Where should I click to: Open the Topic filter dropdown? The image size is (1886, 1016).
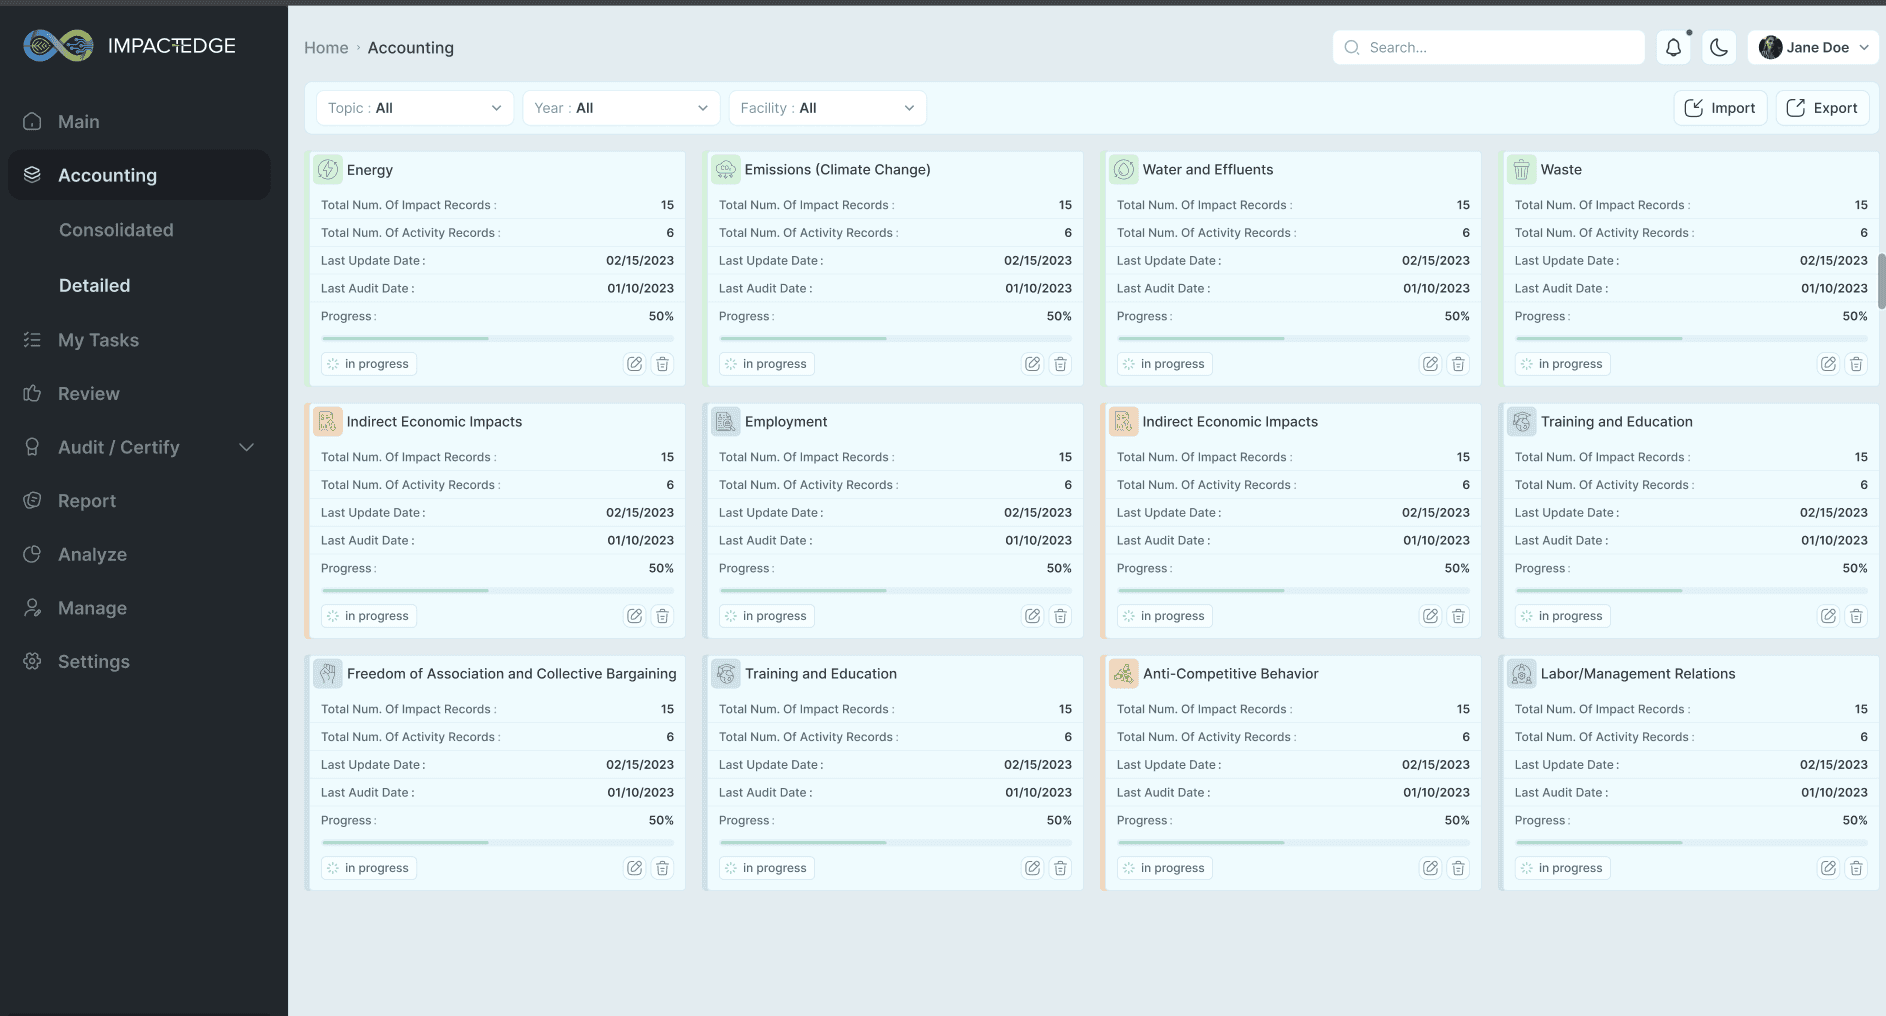(415, 108)
